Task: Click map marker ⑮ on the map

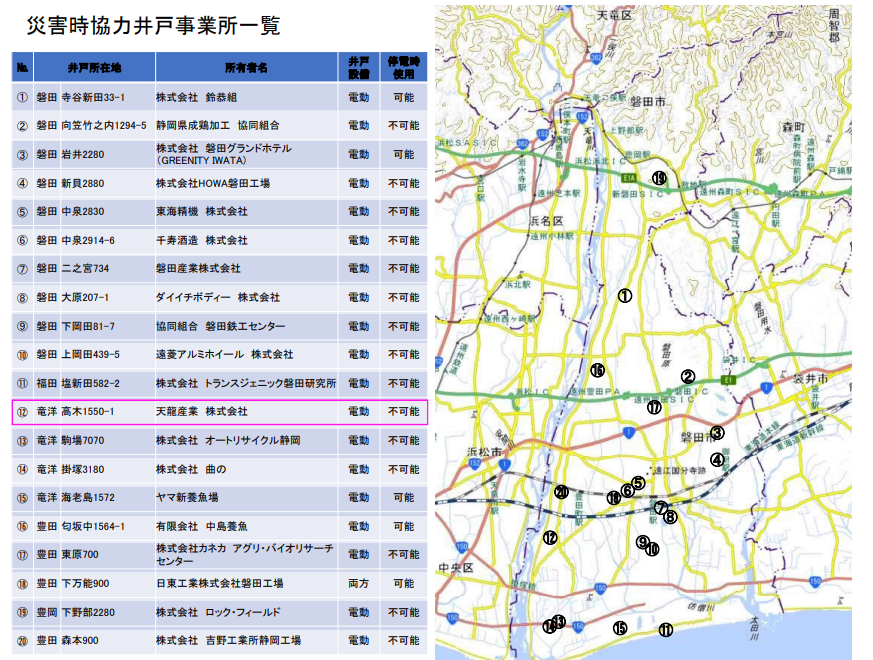Action: (x=620, y=628)
